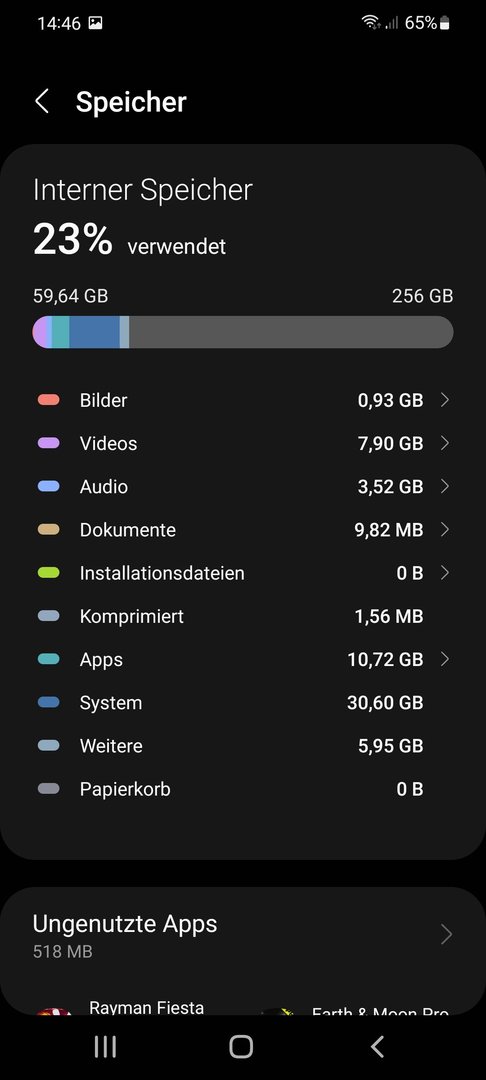Click the Apps 10,72 GB chevron

point(445,660)
